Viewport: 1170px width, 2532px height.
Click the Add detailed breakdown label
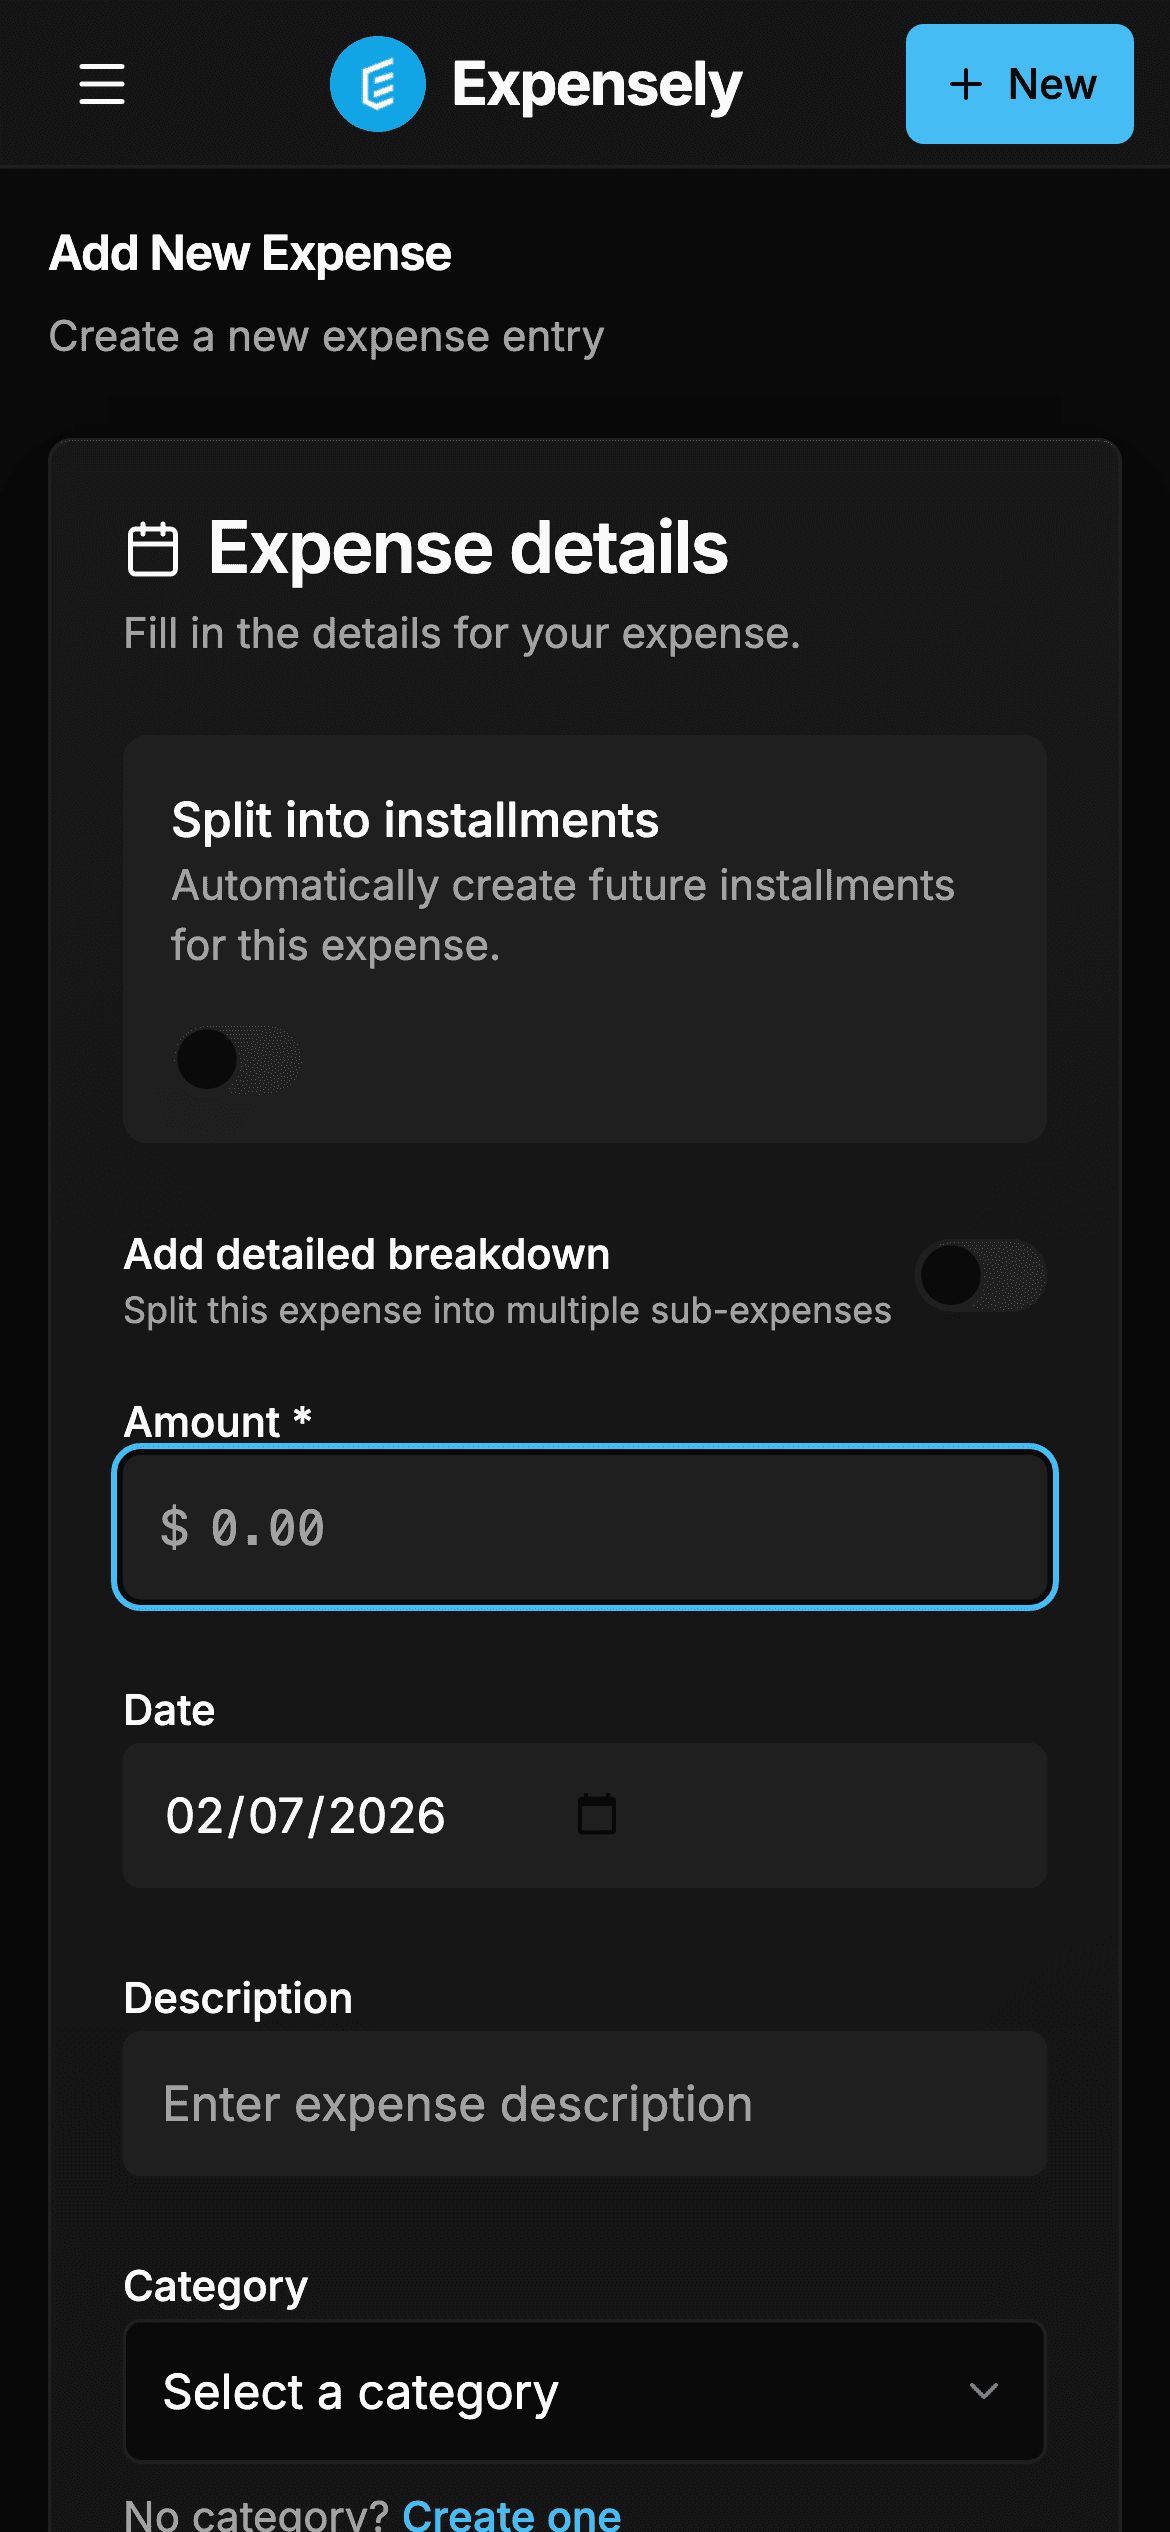[367, 1254]
